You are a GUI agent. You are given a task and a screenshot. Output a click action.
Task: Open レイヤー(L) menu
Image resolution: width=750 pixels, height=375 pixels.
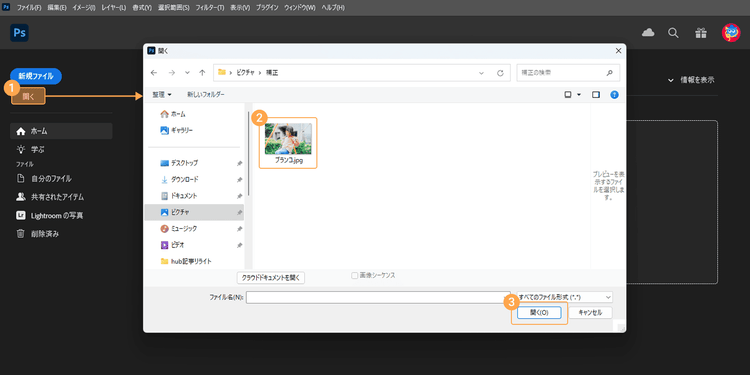114,8
